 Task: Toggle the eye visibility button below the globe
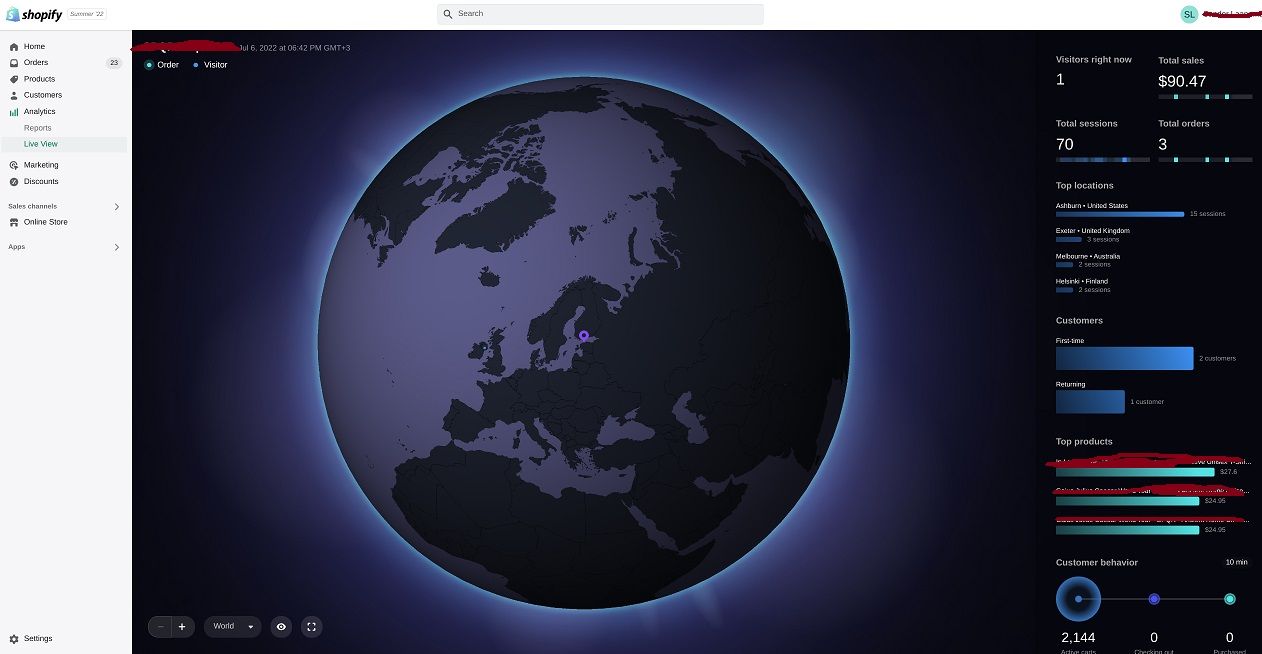tap(281, 627)
